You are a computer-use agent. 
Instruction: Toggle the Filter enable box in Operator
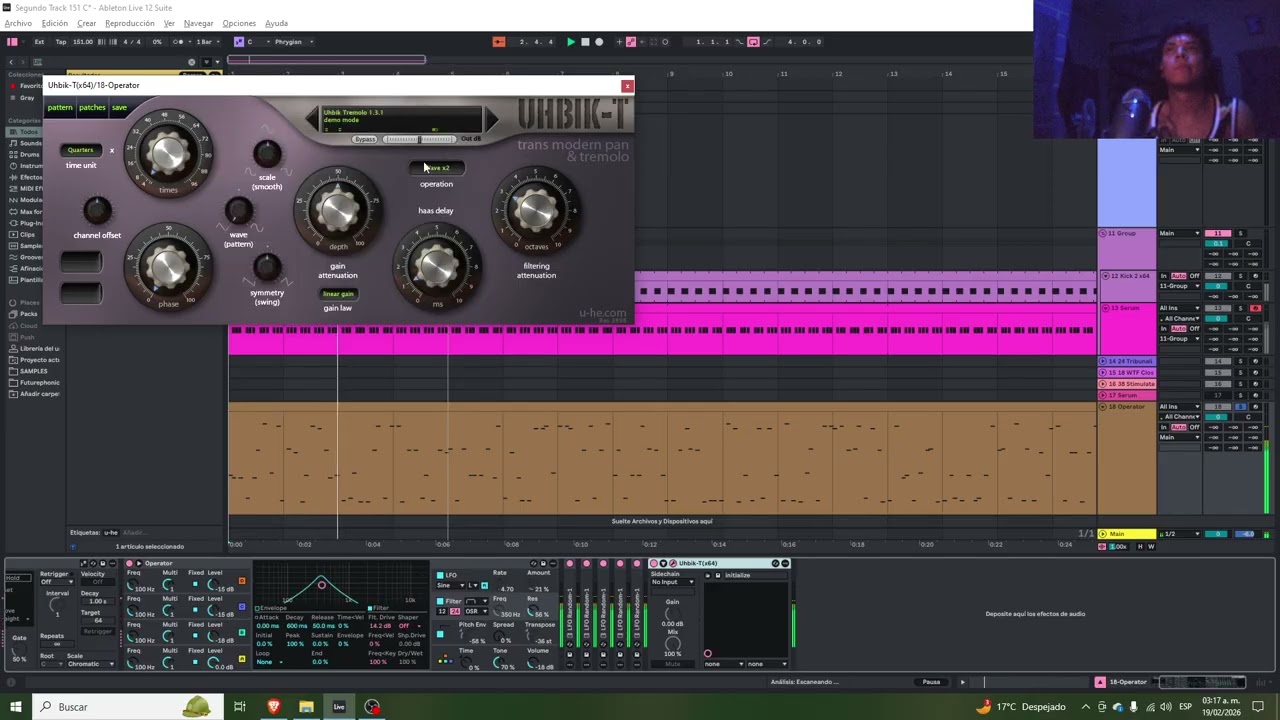(x=440, y=601)
